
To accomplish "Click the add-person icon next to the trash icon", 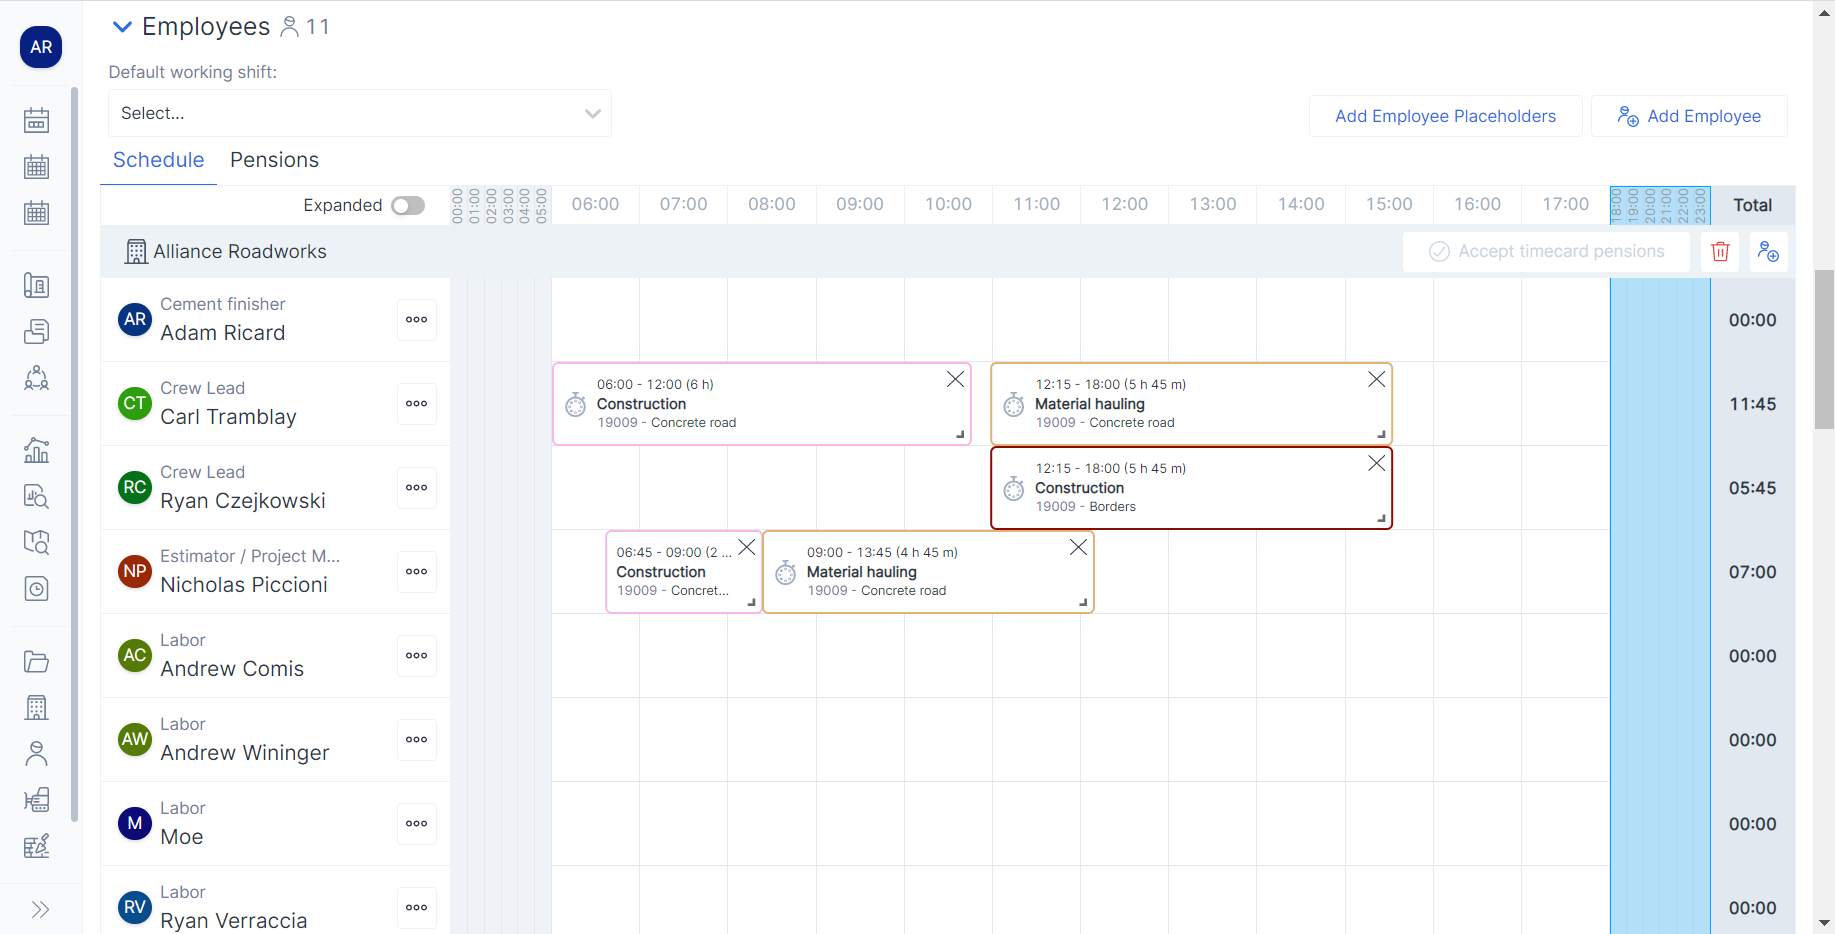I will [1768, 251].
